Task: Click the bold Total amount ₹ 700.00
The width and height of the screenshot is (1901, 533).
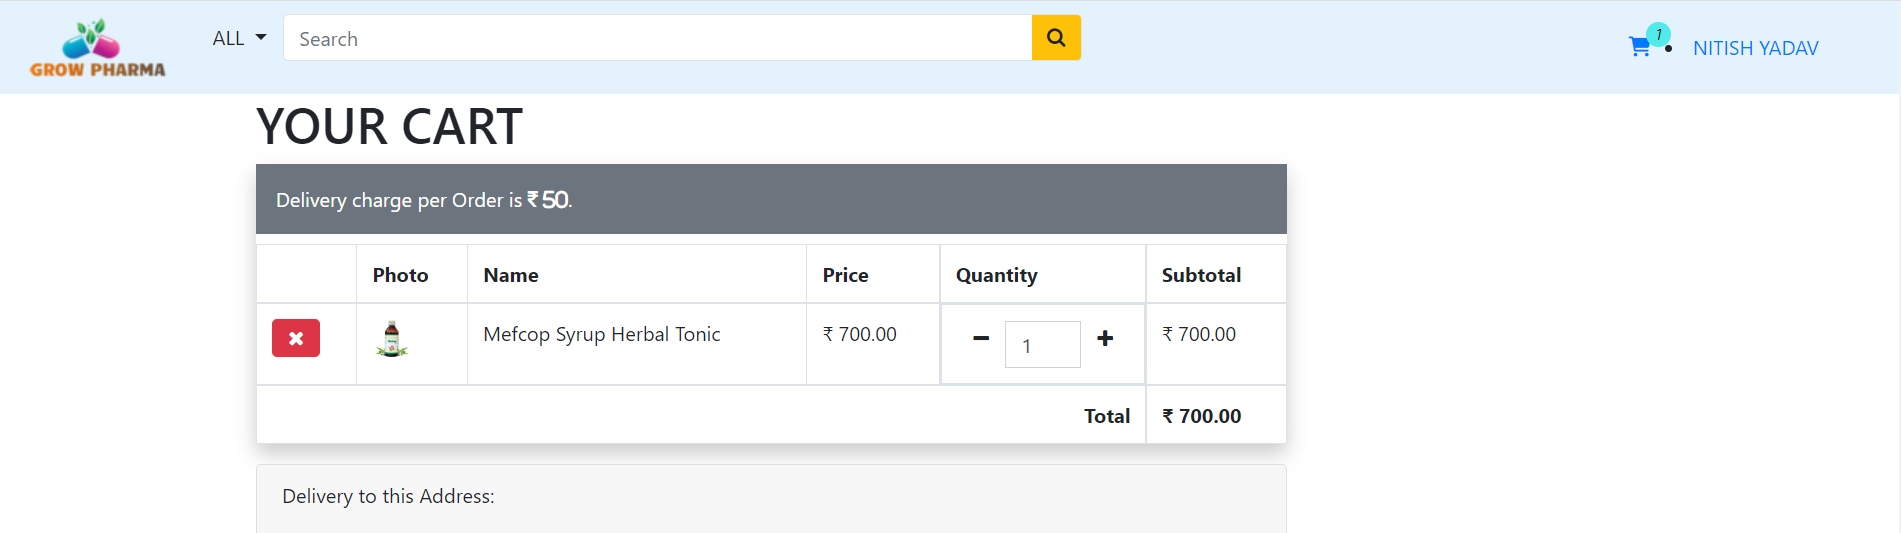Action: pos(1201,416)
